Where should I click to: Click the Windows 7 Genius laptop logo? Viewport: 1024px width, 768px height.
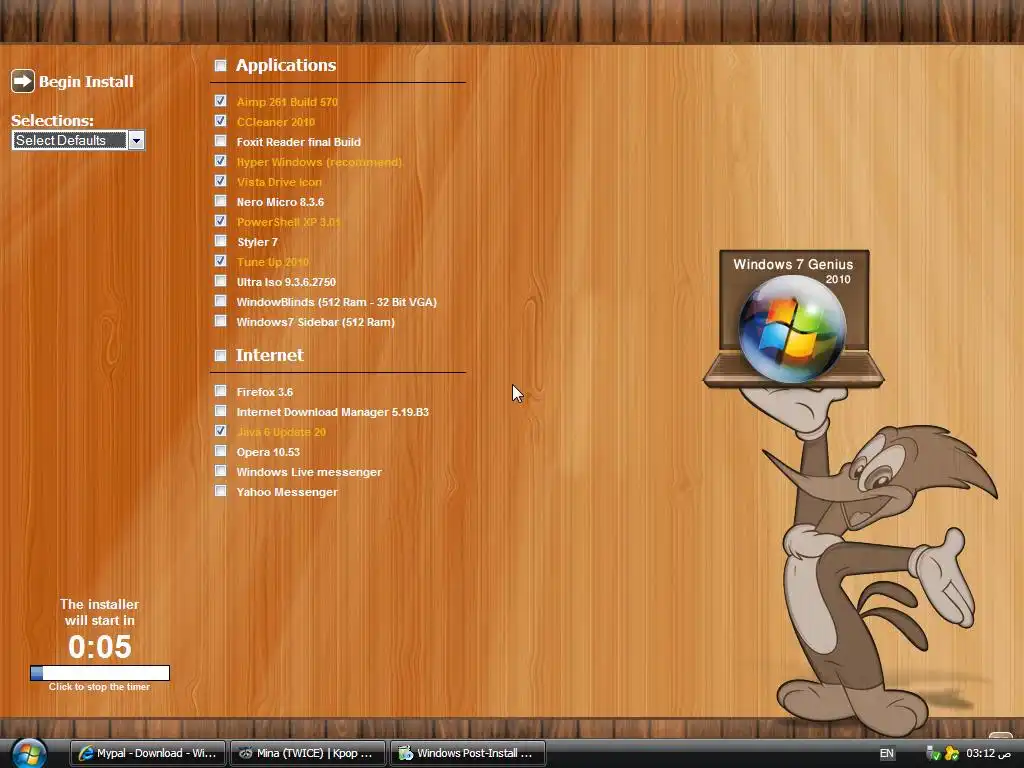click(793, 318)
